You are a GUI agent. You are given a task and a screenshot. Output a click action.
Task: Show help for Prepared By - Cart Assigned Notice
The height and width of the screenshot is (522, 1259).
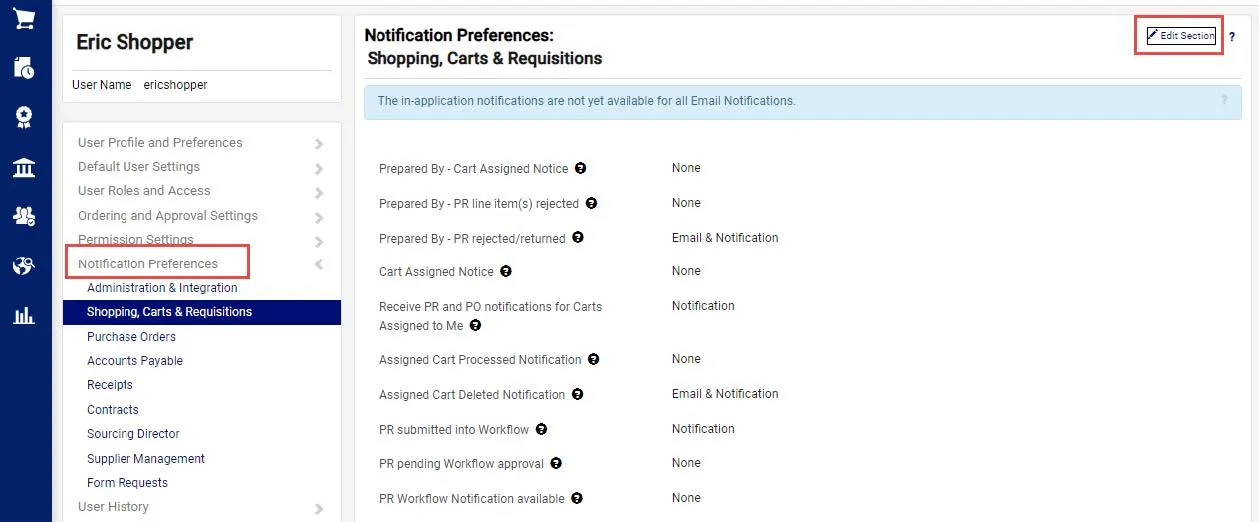581,168
